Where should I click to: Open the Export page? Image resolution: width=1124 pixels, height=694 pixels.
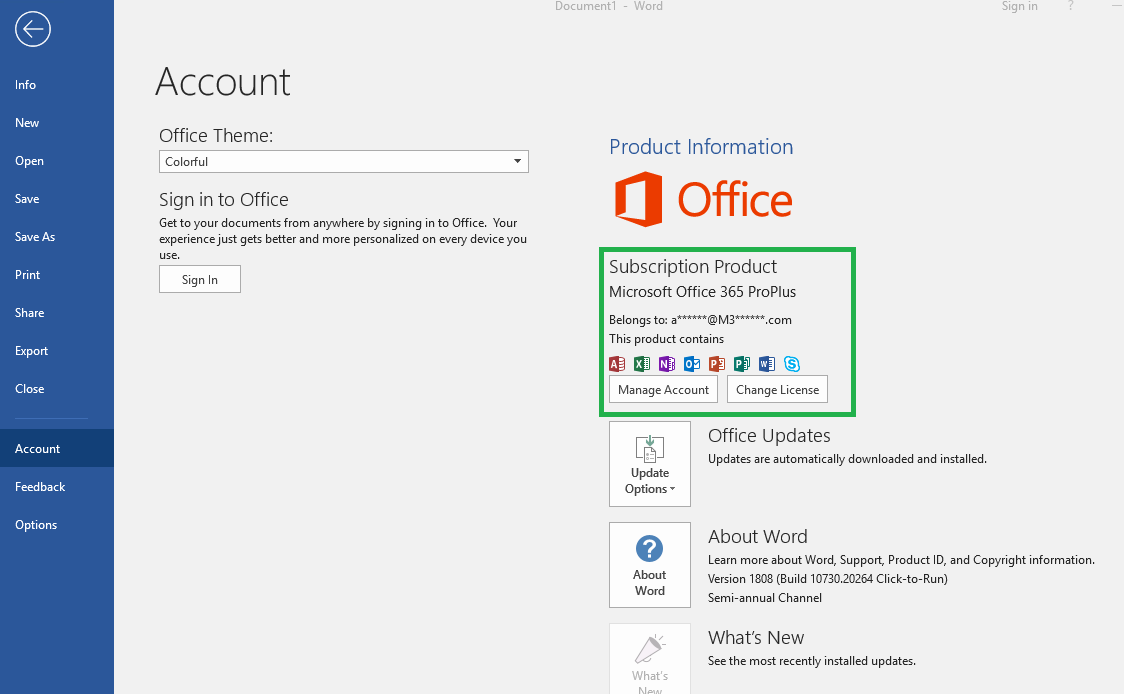coord(57,351)
